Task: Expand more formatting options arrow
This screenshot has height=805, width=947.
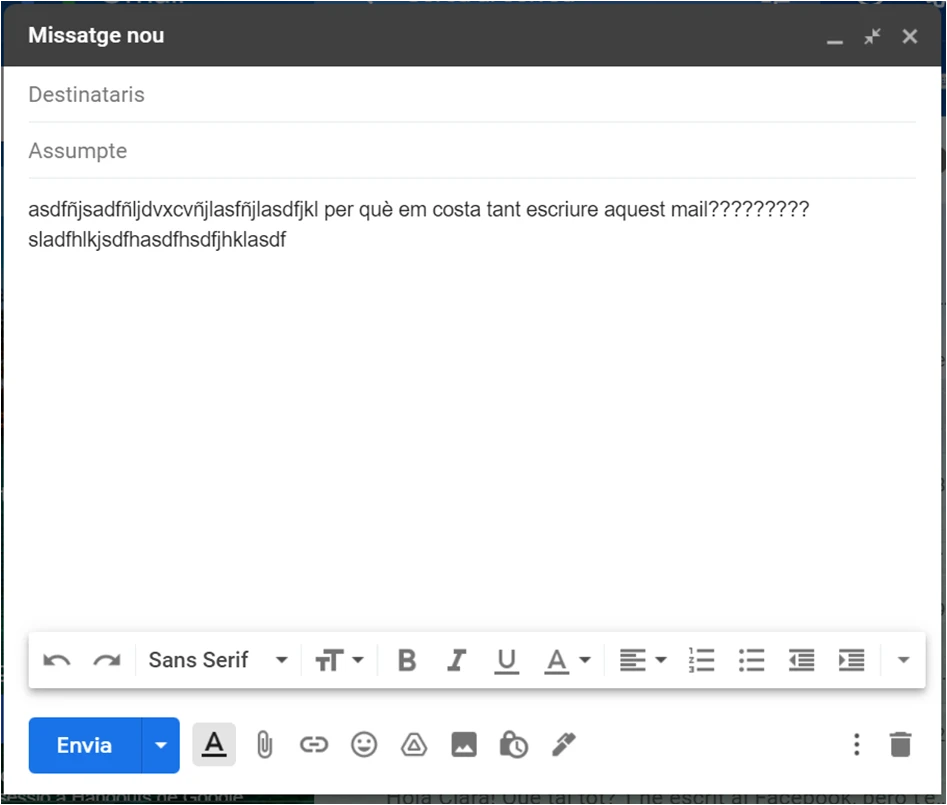Action: (904, 660)
